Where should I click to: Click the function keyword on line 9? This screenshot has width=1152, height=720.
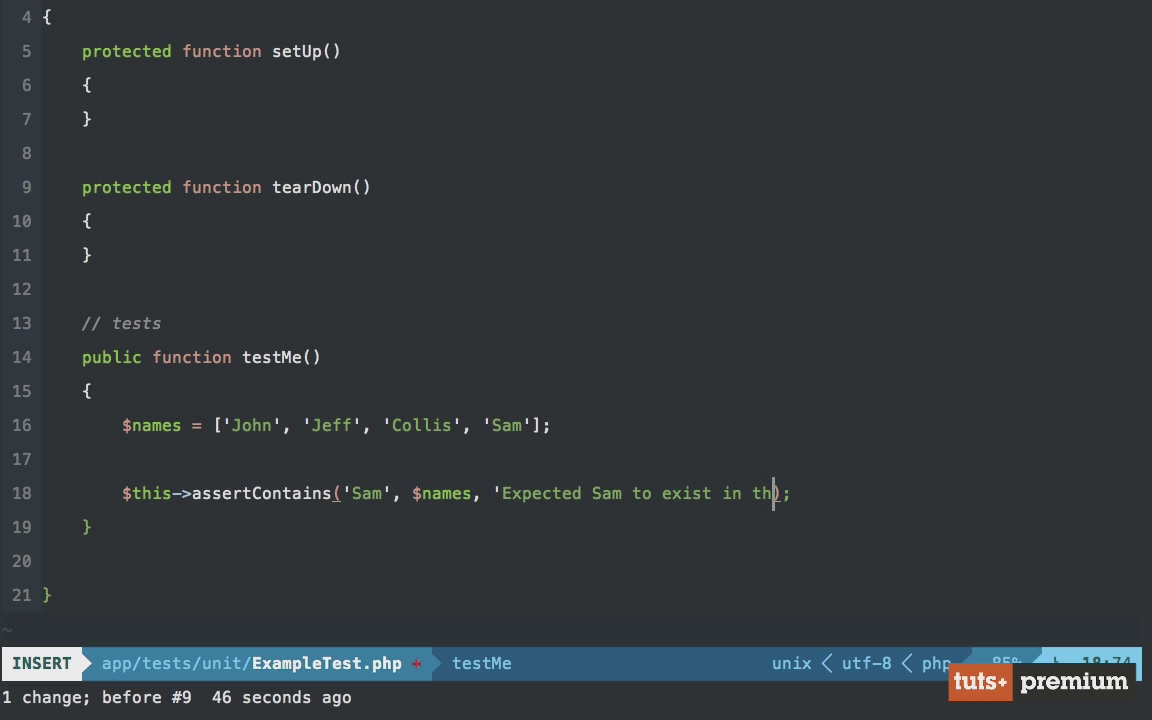click(221, 187)
